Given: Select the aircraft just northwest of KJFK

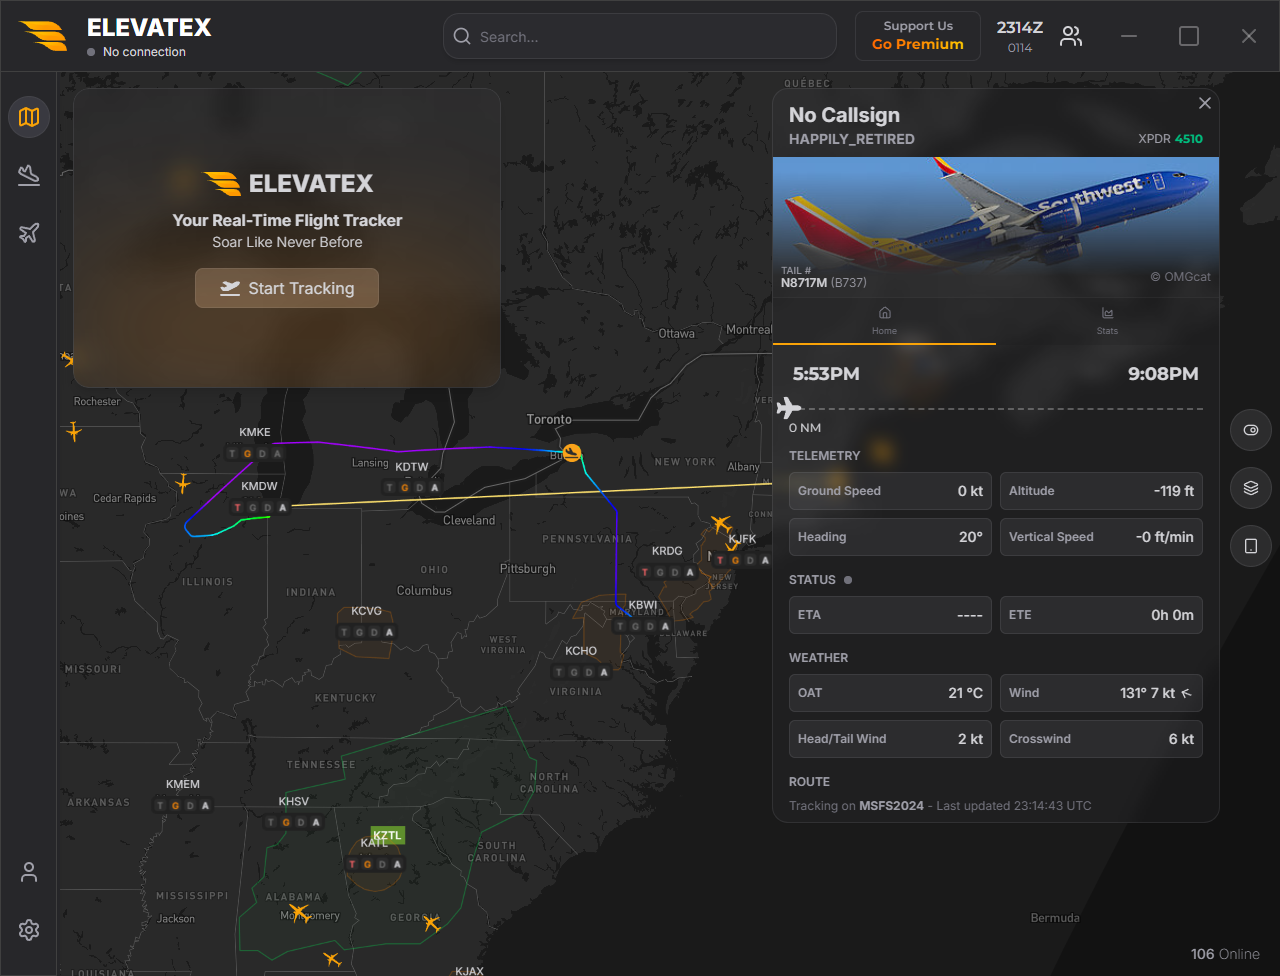Looking at the screenshot, I should coord(720,524).
